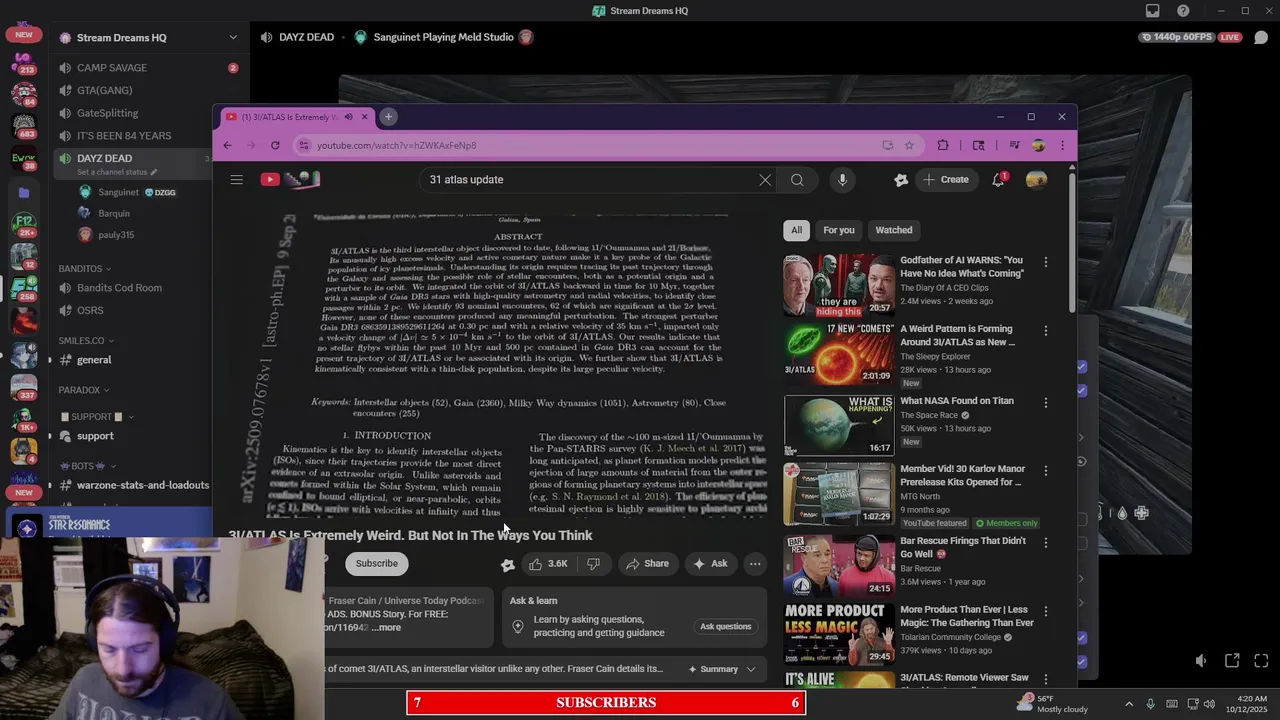Image resolution: width=1280 pixels, height=720 pixels.
Task: Open the A Weird Pattern is Forming thumbnail
Action: click(x=839, y=354)
